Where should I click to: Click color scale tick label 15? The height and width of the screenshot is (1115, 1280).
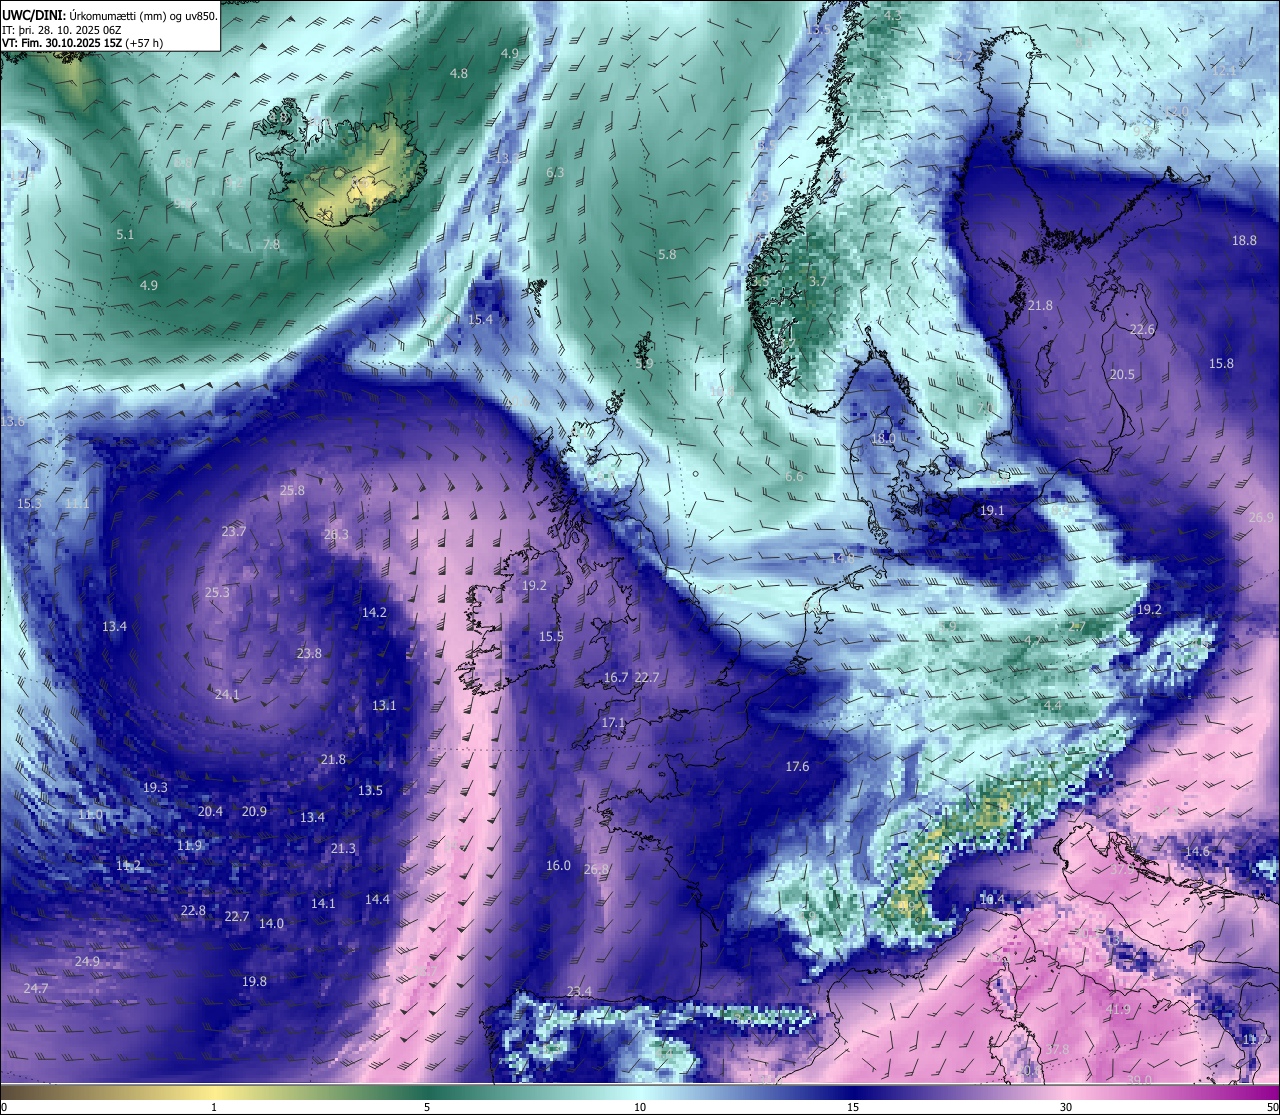pos(853,1107)
